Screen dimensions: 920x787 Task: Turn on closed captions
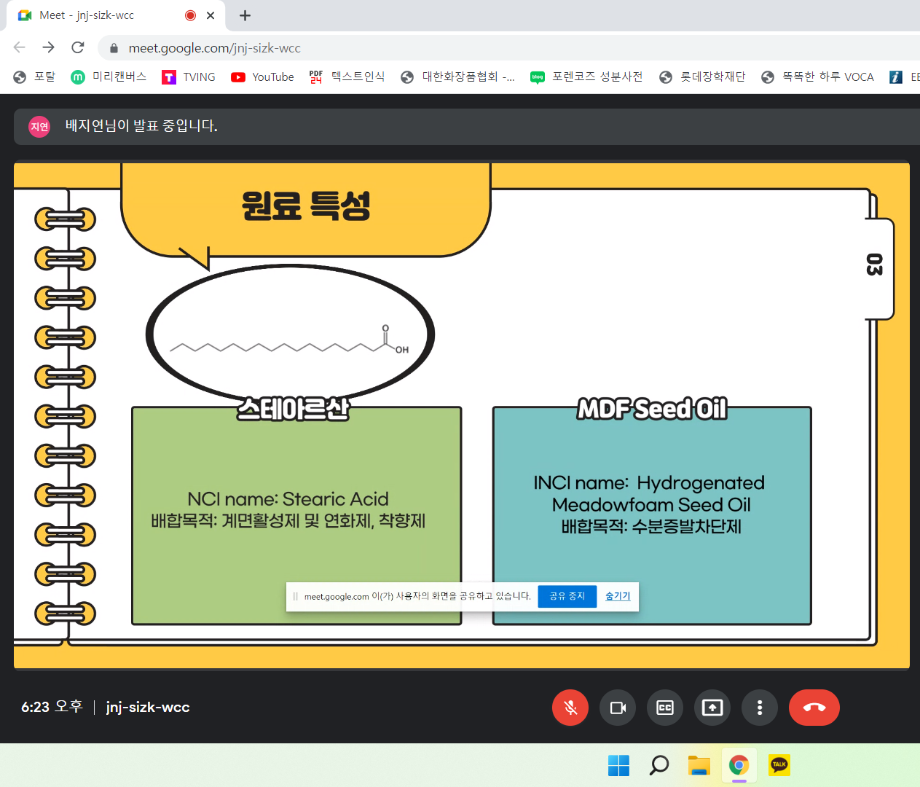(x=665, y=707)
